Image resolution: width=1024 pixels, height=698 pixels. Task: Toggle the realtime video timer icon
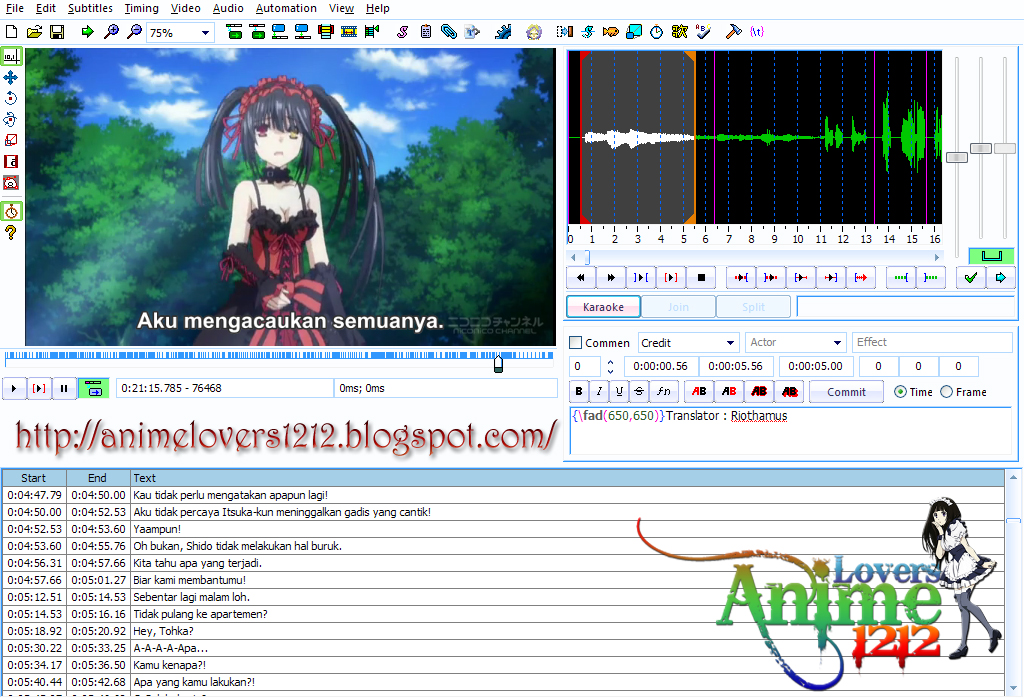[x=11, y=211]
